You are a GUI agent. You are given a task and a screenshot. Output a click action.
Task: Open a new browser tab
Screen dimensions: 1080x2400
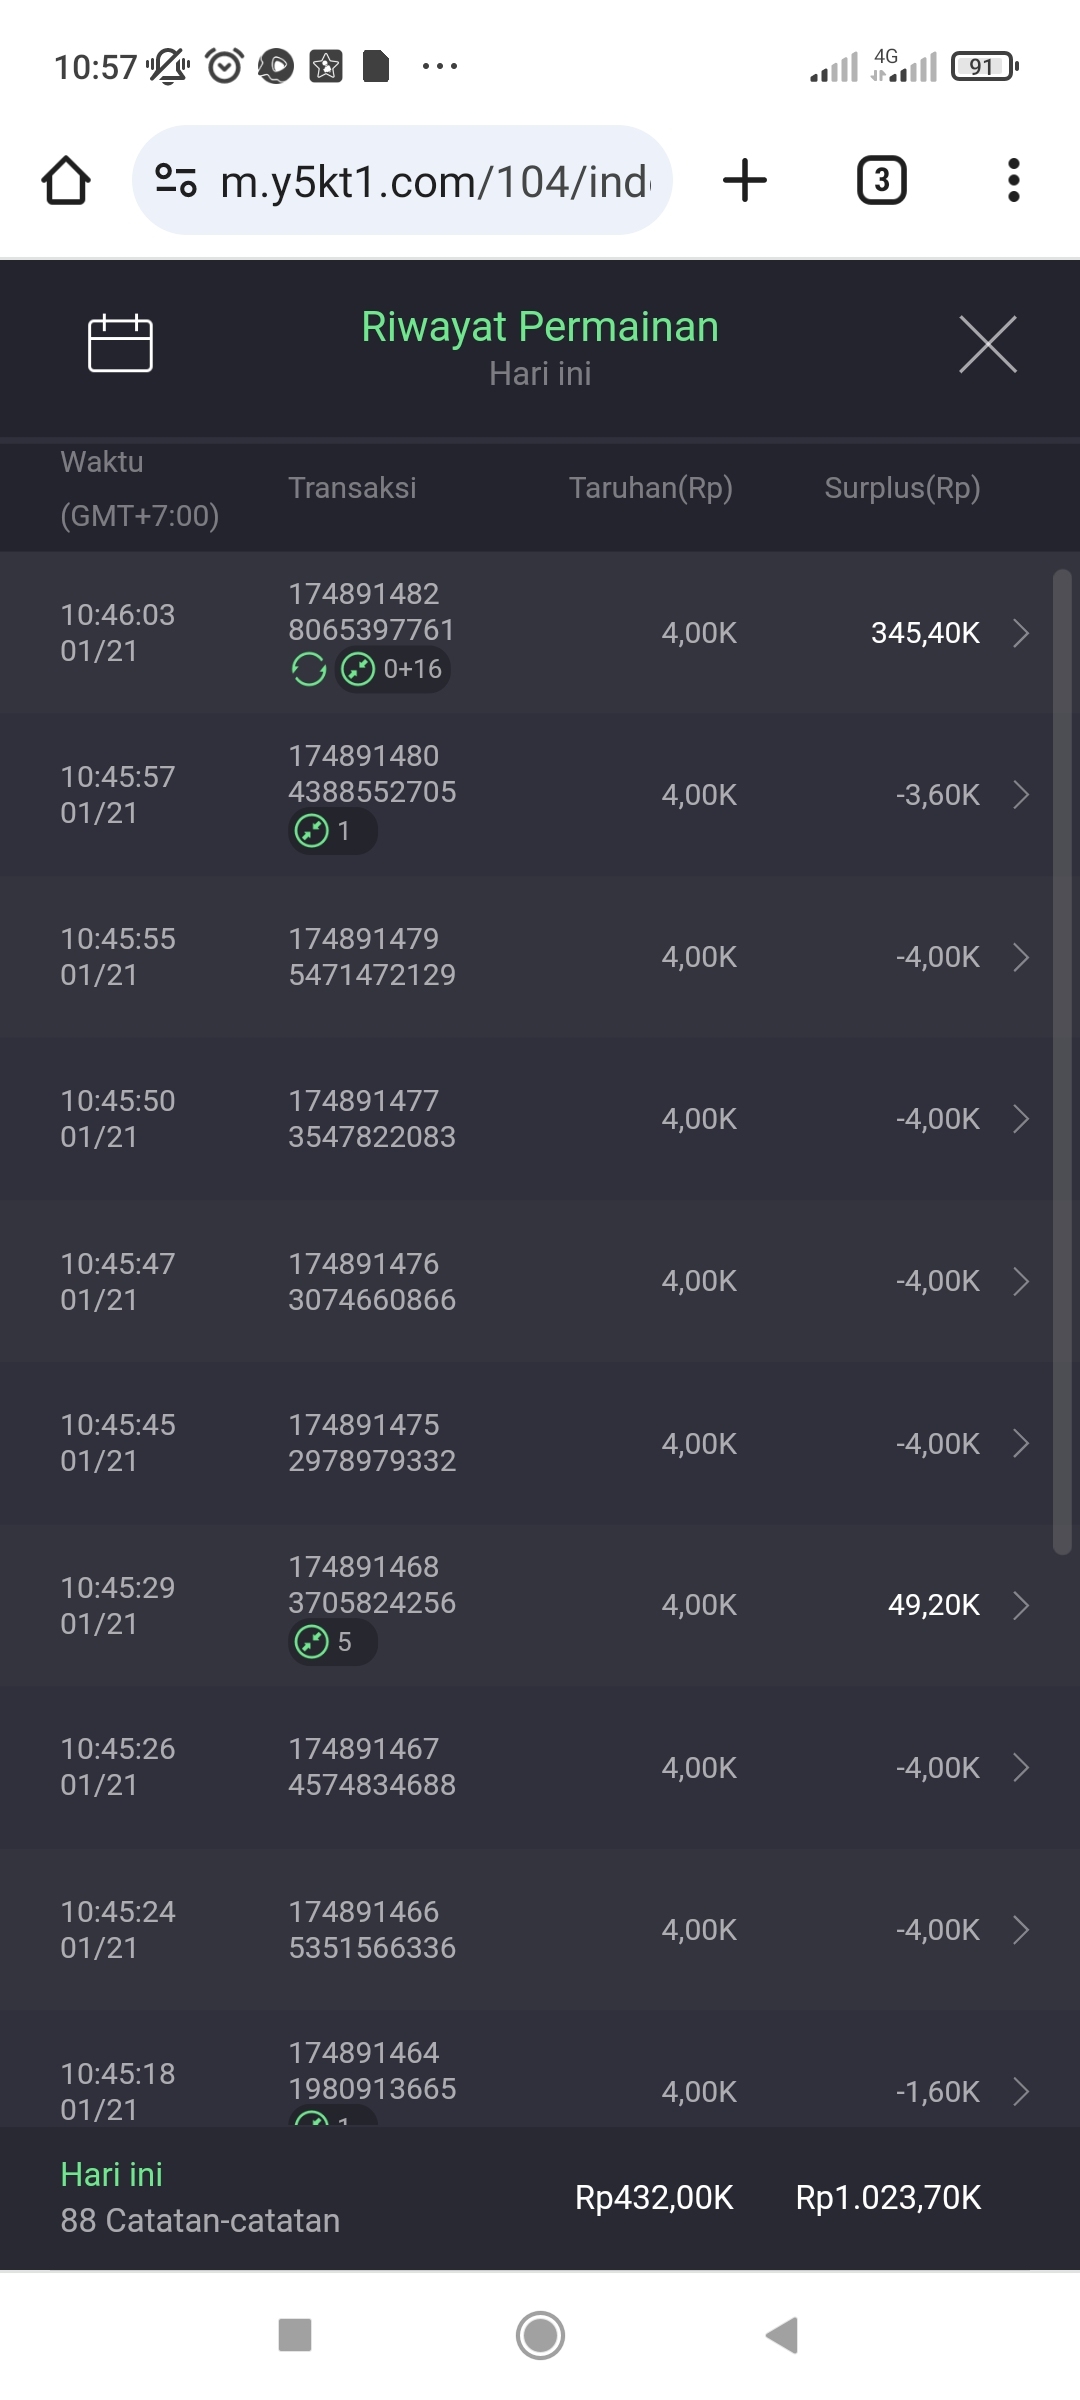pyautogui.click(x=745, y=181)
